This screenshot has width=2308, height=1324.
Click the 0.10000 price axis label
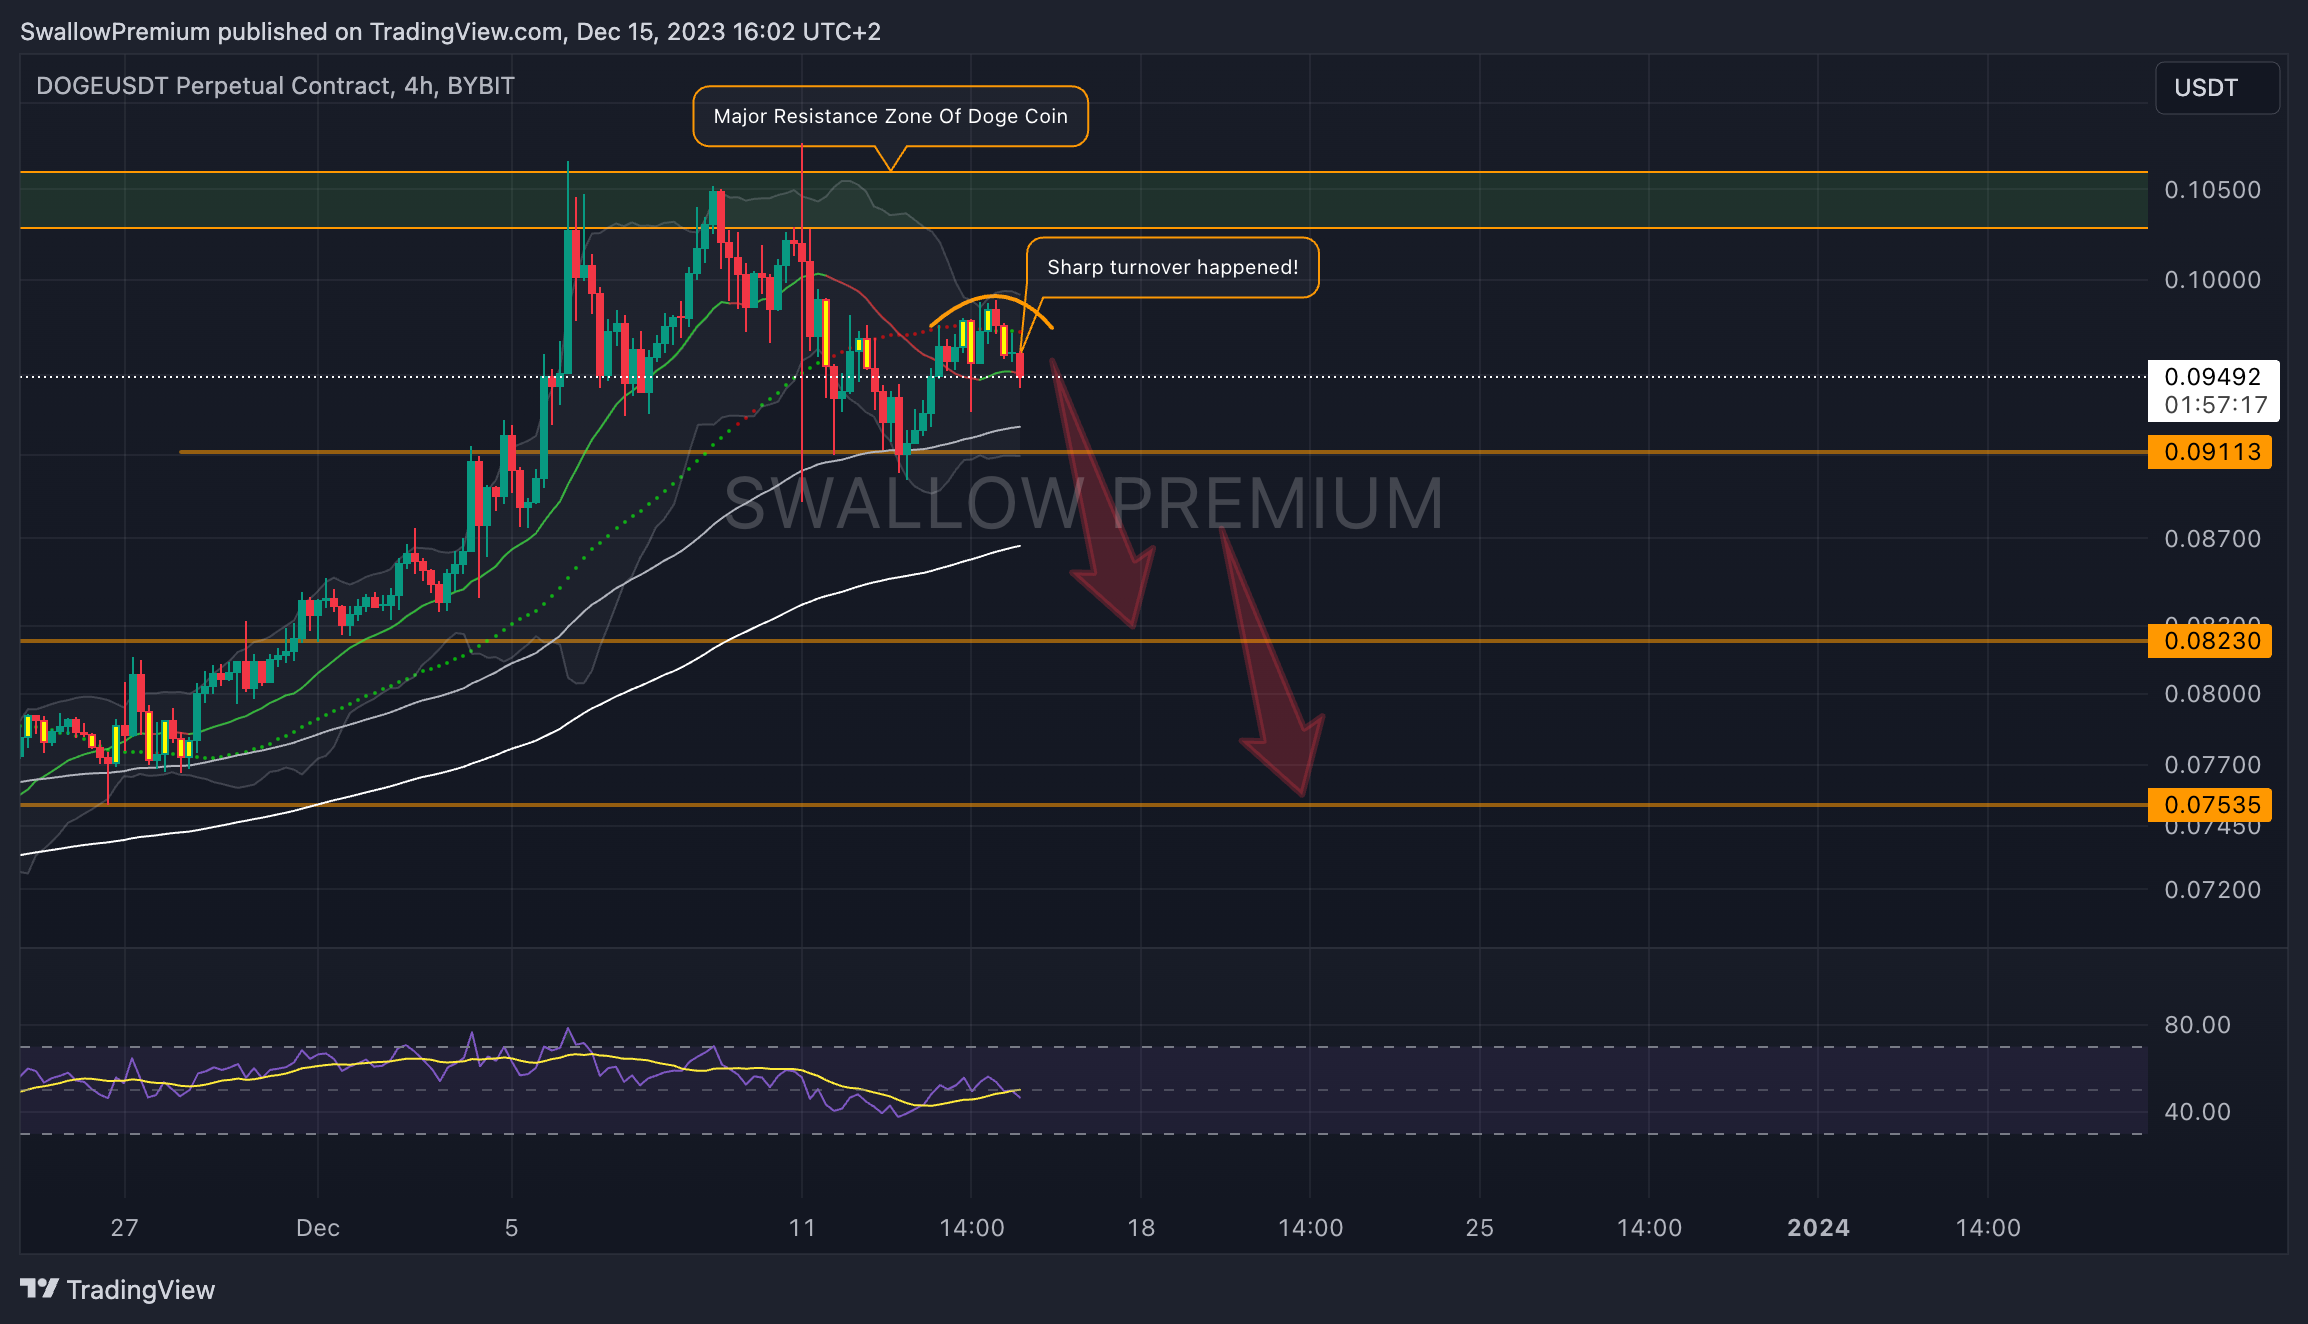[2212, 280]
